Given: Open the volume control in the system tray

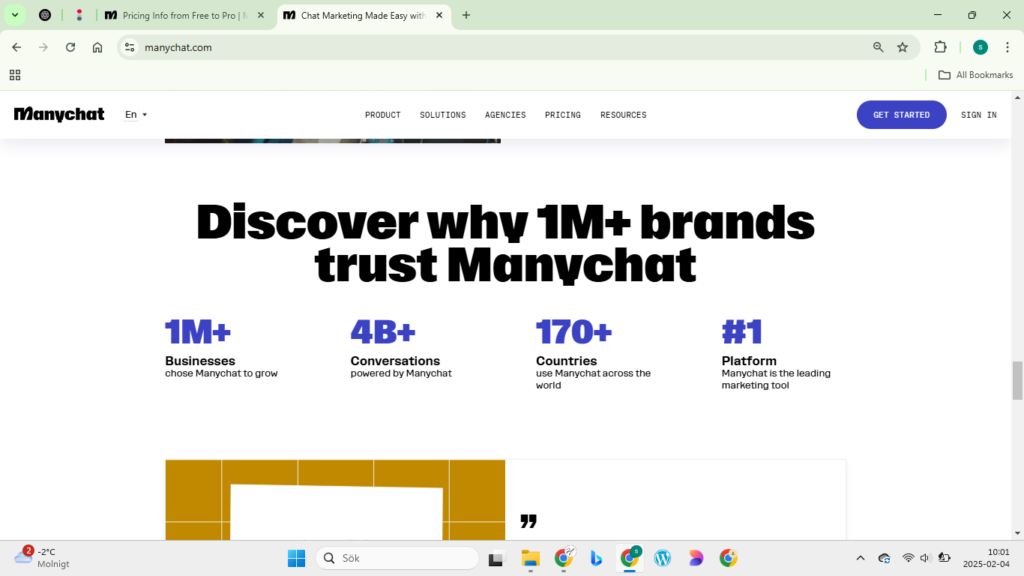Looking at the screenshot, I should (925, 558).
